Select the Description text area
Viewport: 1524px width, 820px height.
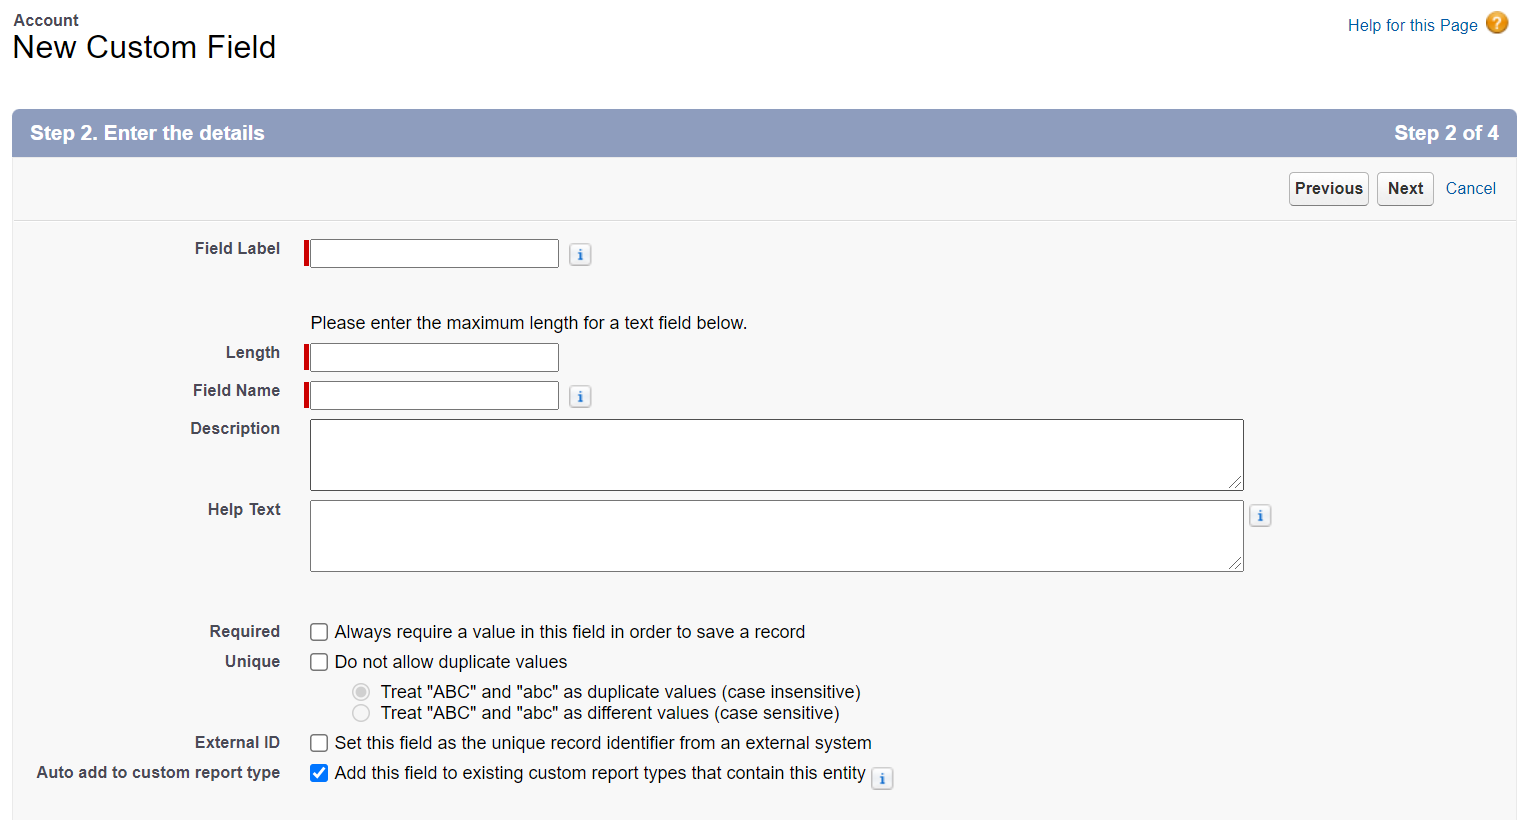(776, 454)
